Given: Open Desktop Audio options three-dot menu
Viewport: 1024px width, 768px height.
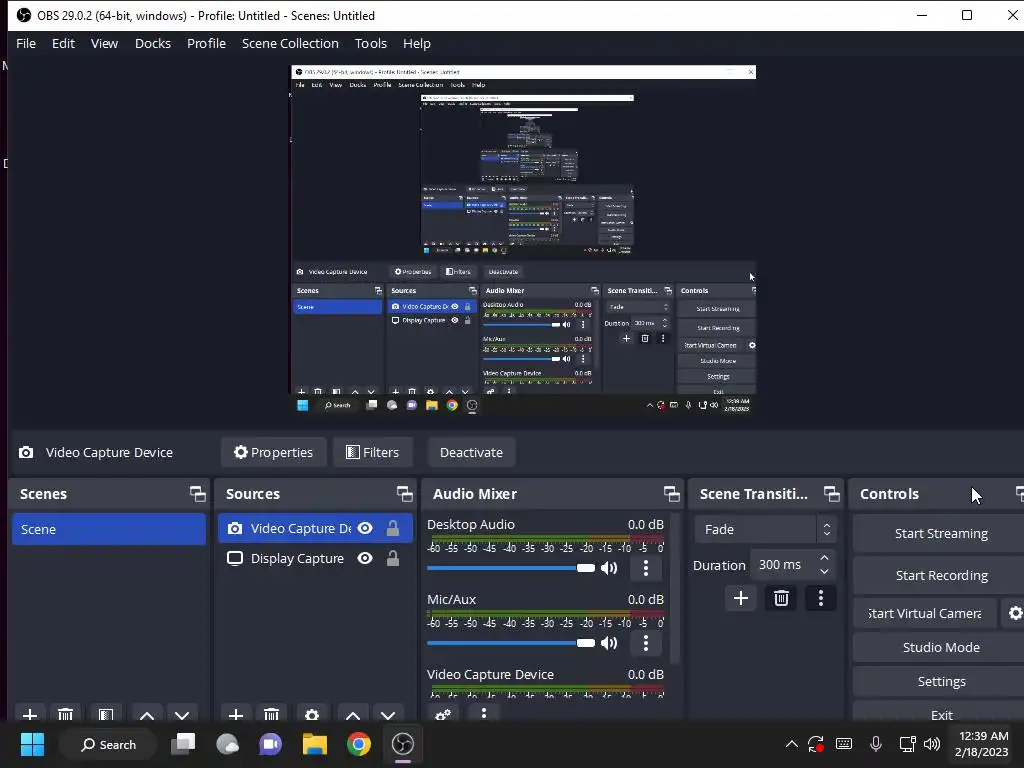Looking at the screenshot, I should click(646, 568).
